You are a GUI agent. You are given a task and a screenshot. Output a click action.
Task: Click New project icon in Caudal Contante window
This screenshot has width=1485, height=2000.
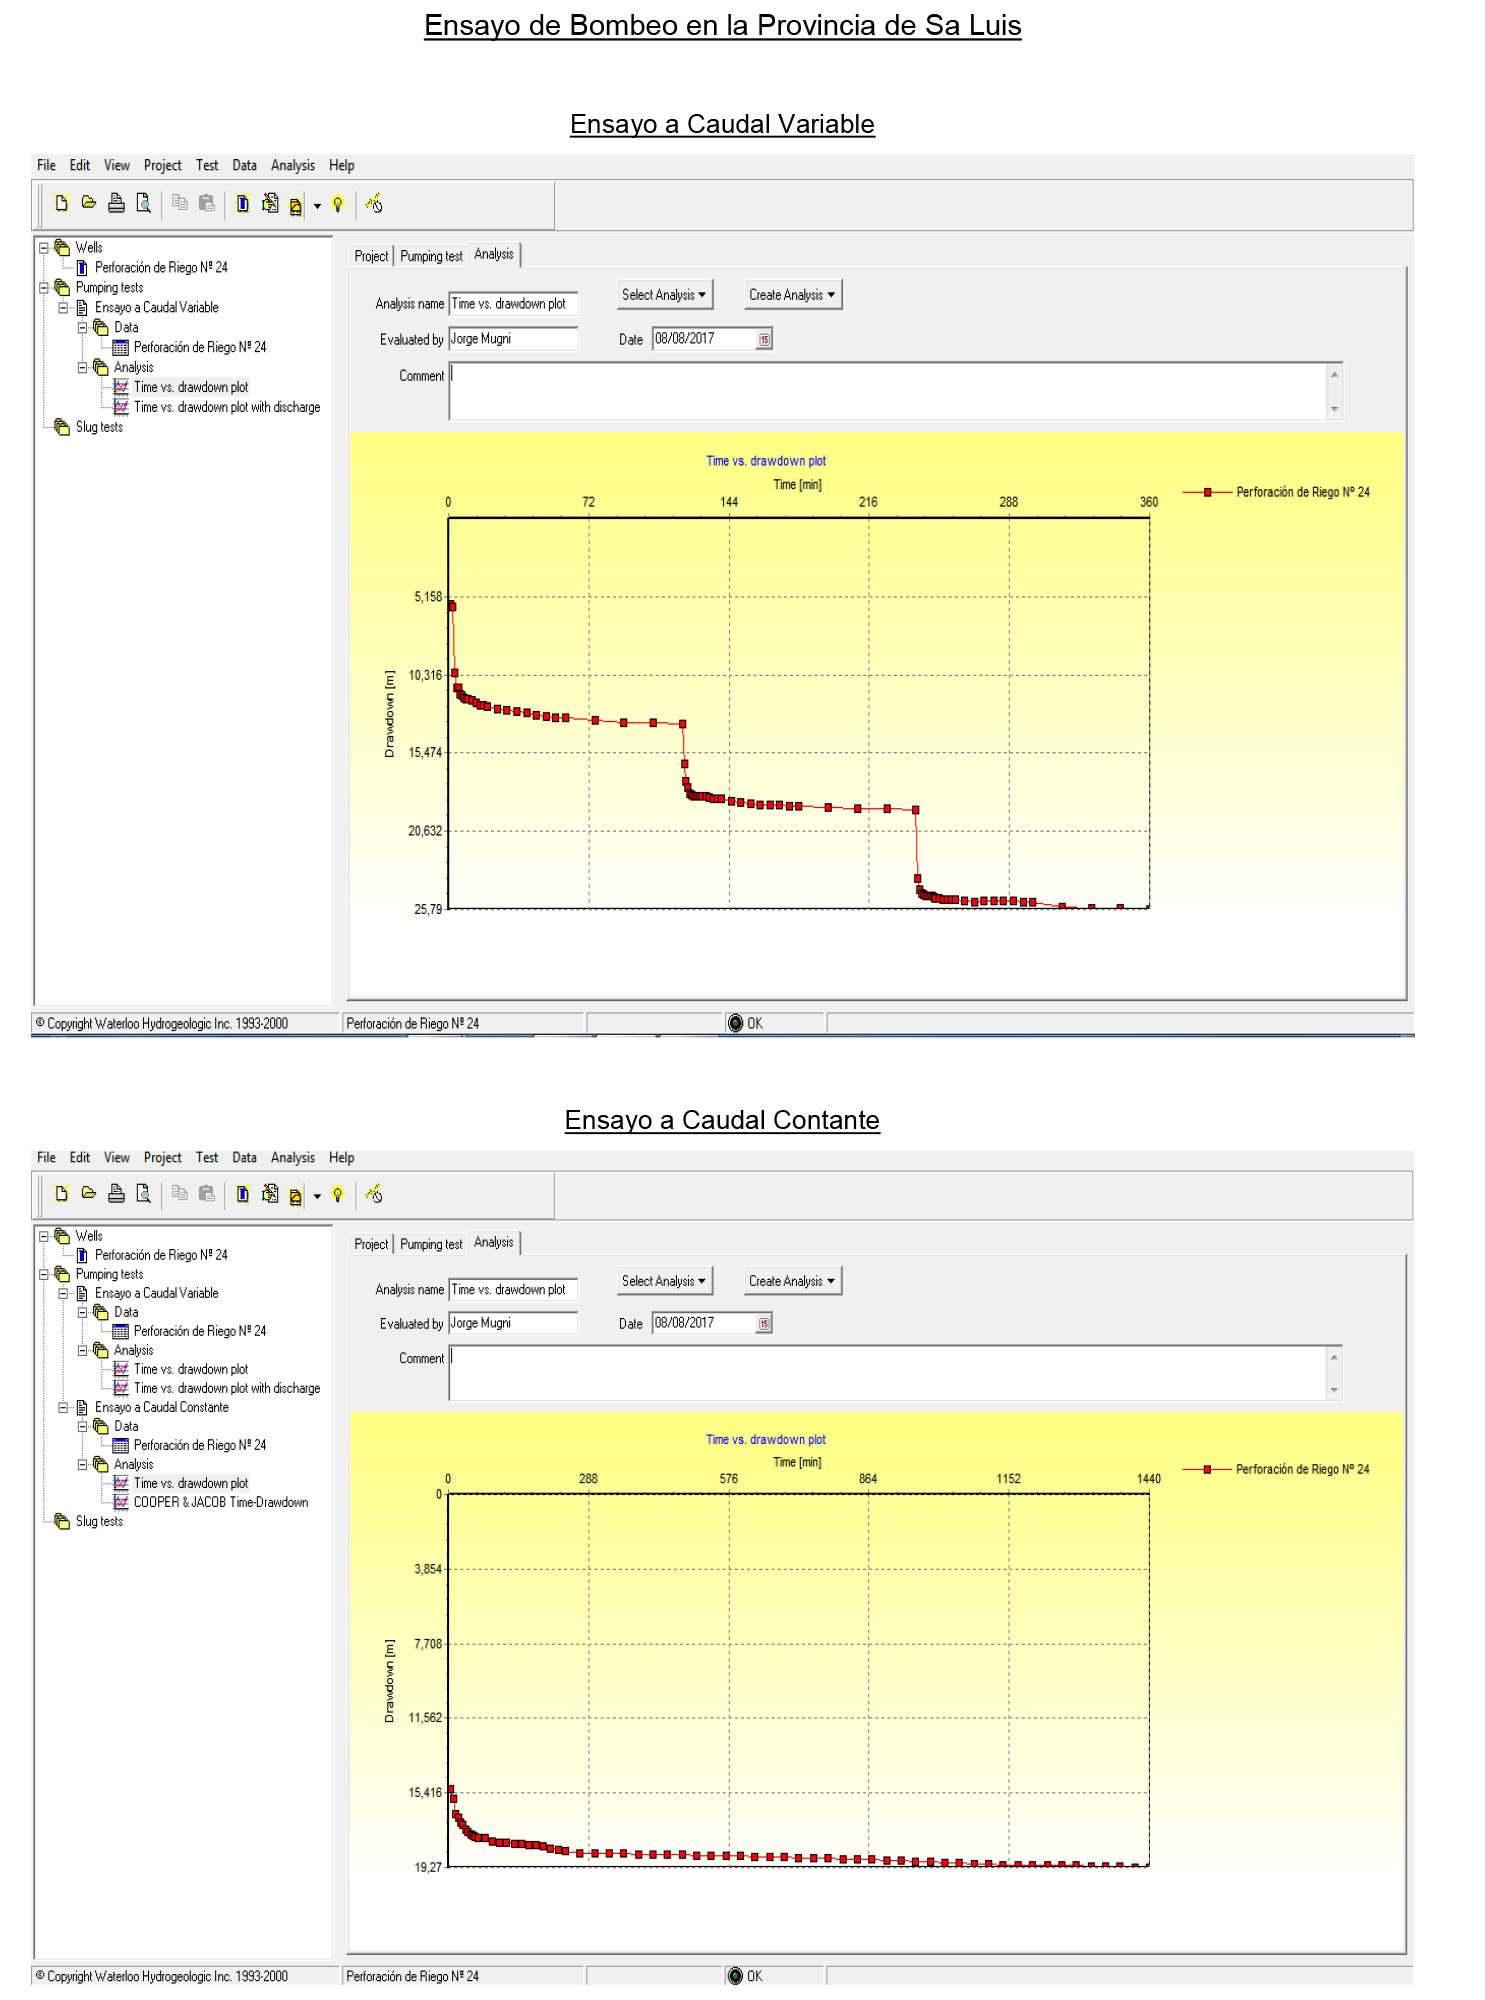pyautogui.click(x=61, y=1193)
